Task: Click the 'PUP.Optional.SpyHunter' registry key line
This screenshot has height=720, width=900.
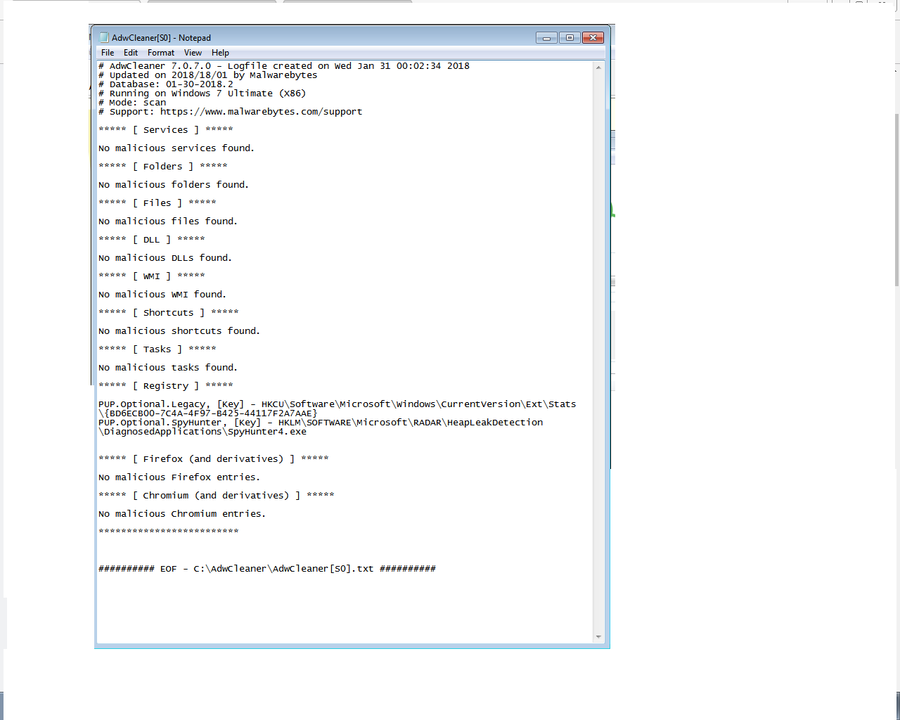Action: pyautogui.click(x=320, y=423)
